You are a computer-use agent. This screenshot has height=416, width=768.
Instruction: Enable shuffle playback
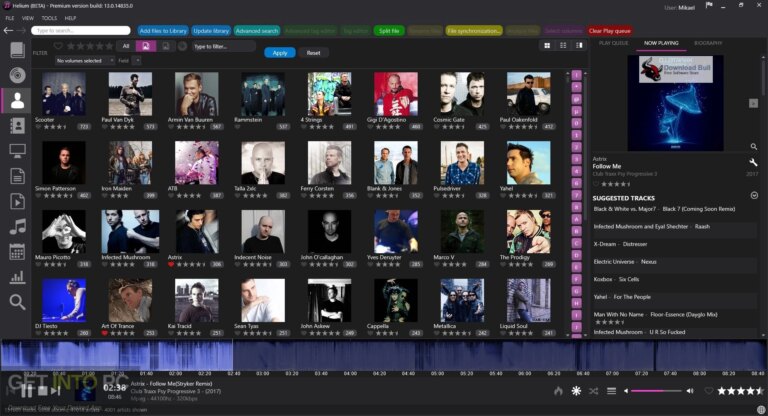click(593, 390)
